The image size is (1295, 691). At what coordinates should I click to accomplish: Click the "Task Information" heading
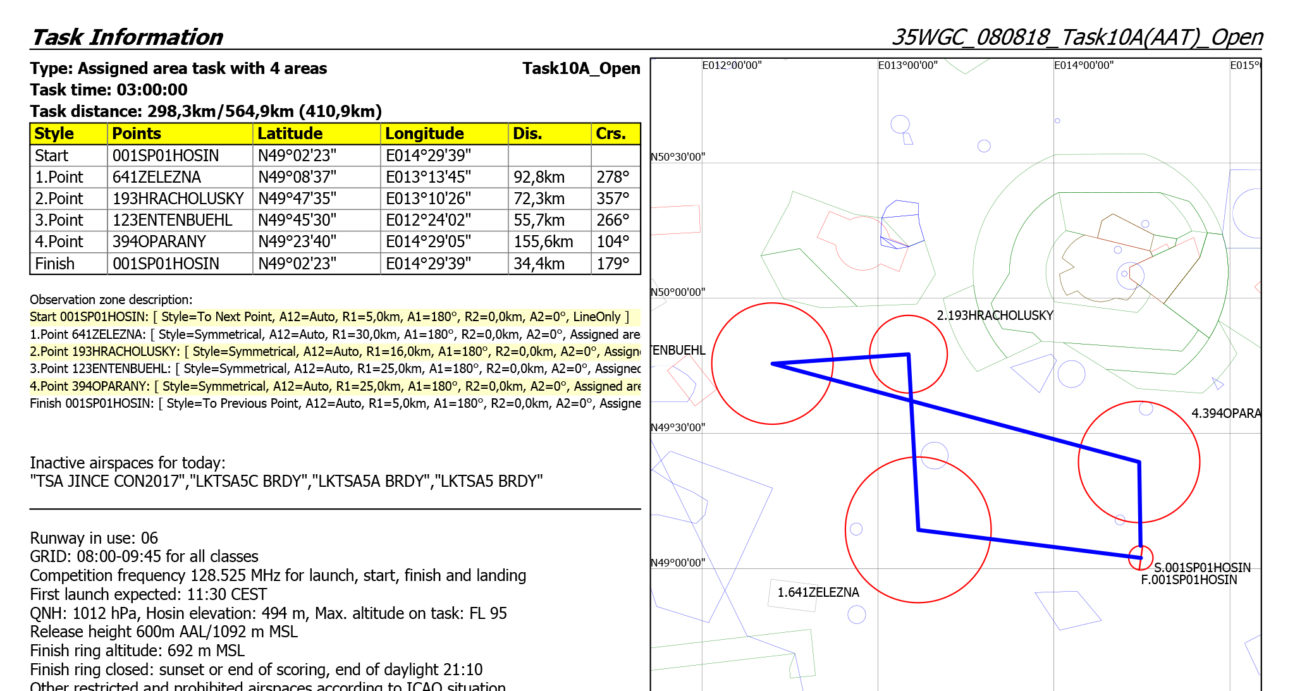click(x=126, y=37)
